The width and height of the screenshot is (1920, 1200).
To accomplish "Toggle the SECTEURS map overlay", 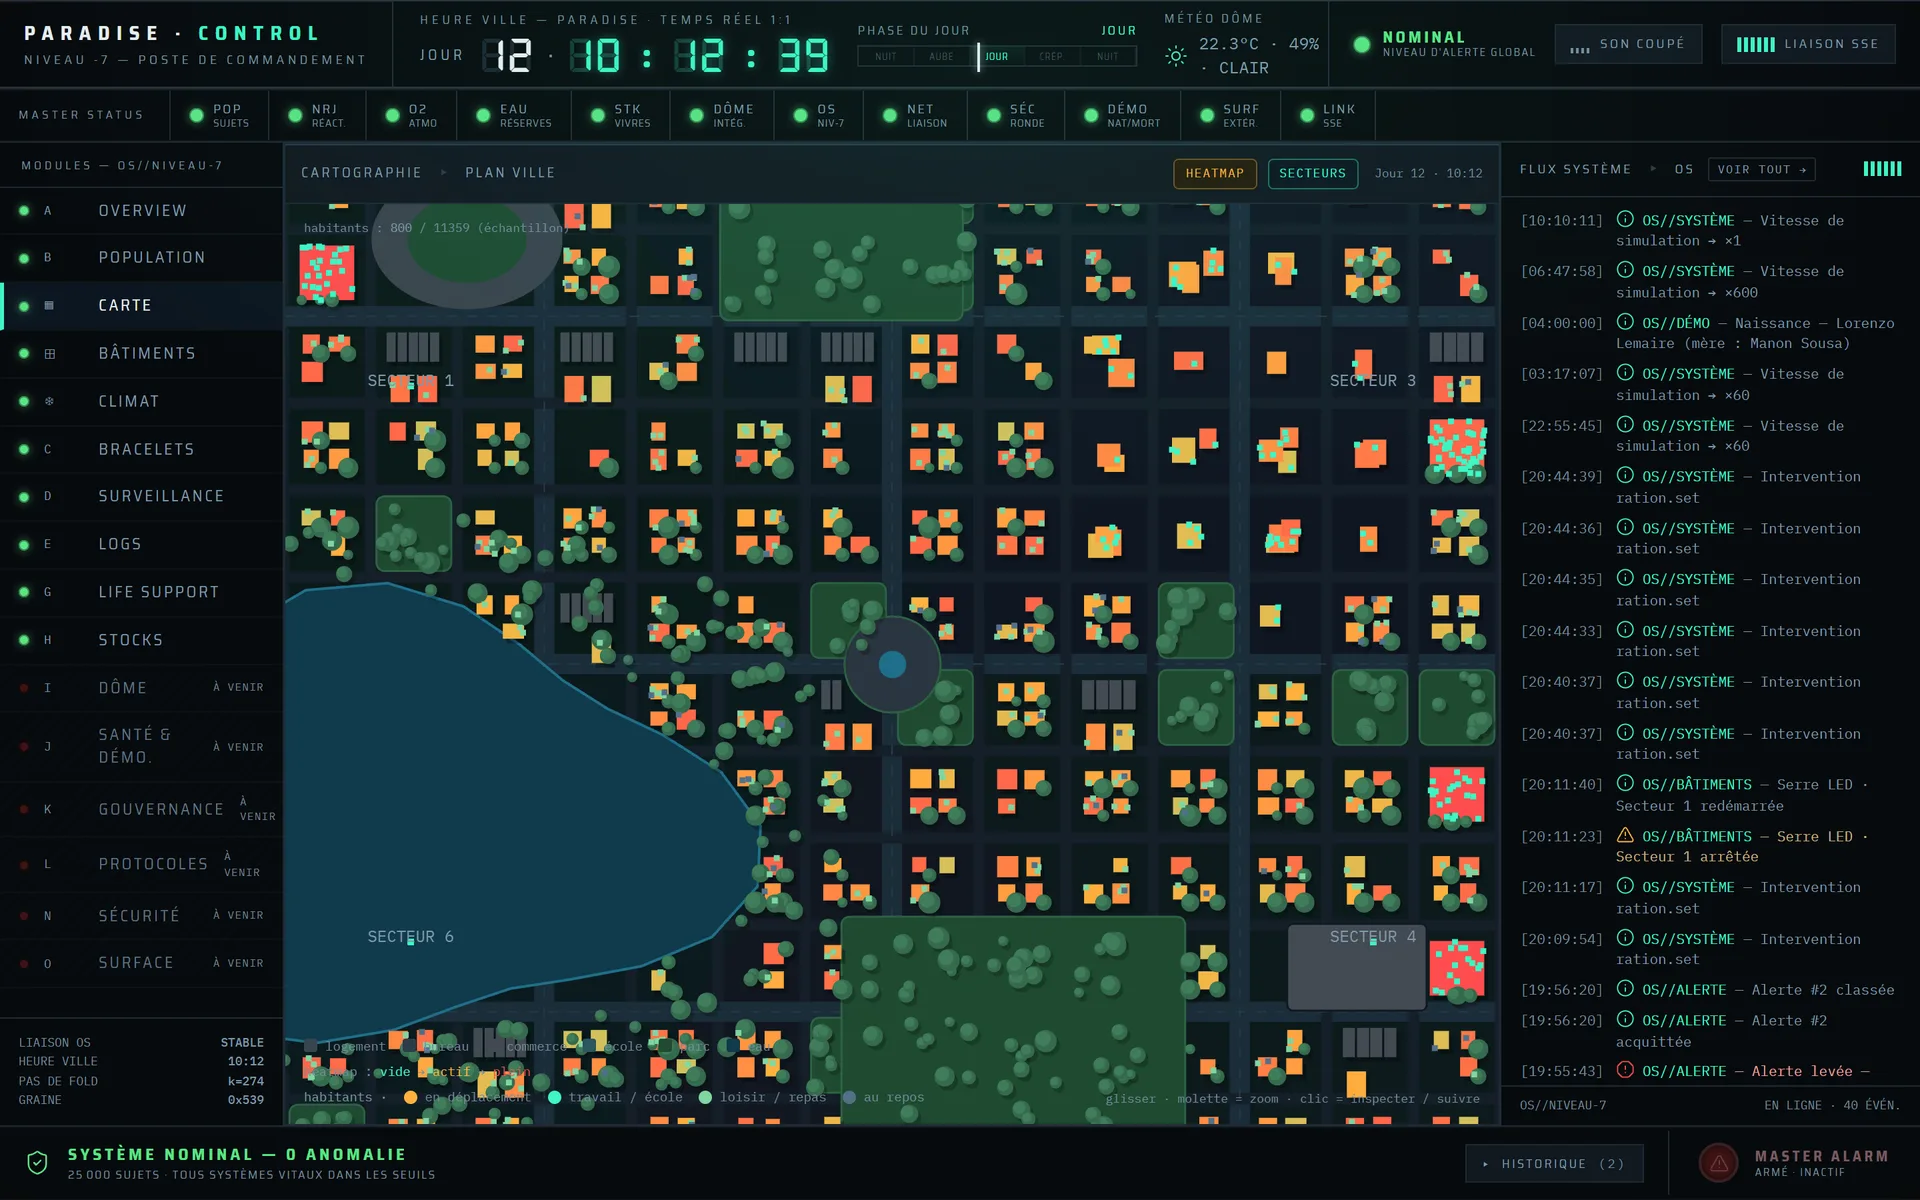I will click(1312, 173).
